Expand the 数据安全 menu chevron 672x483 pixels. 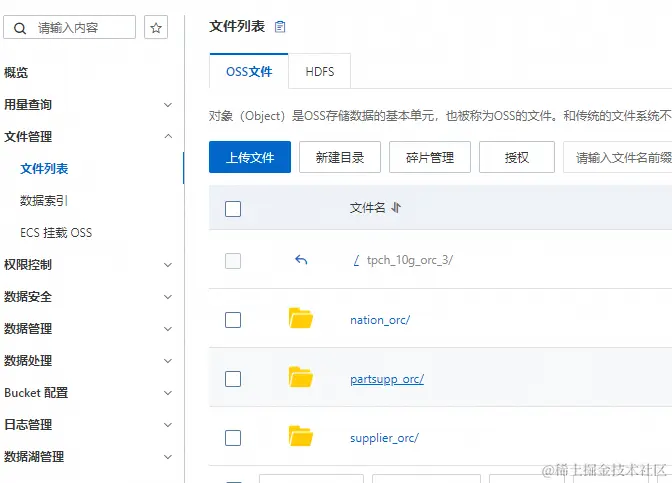coord(168,297)
